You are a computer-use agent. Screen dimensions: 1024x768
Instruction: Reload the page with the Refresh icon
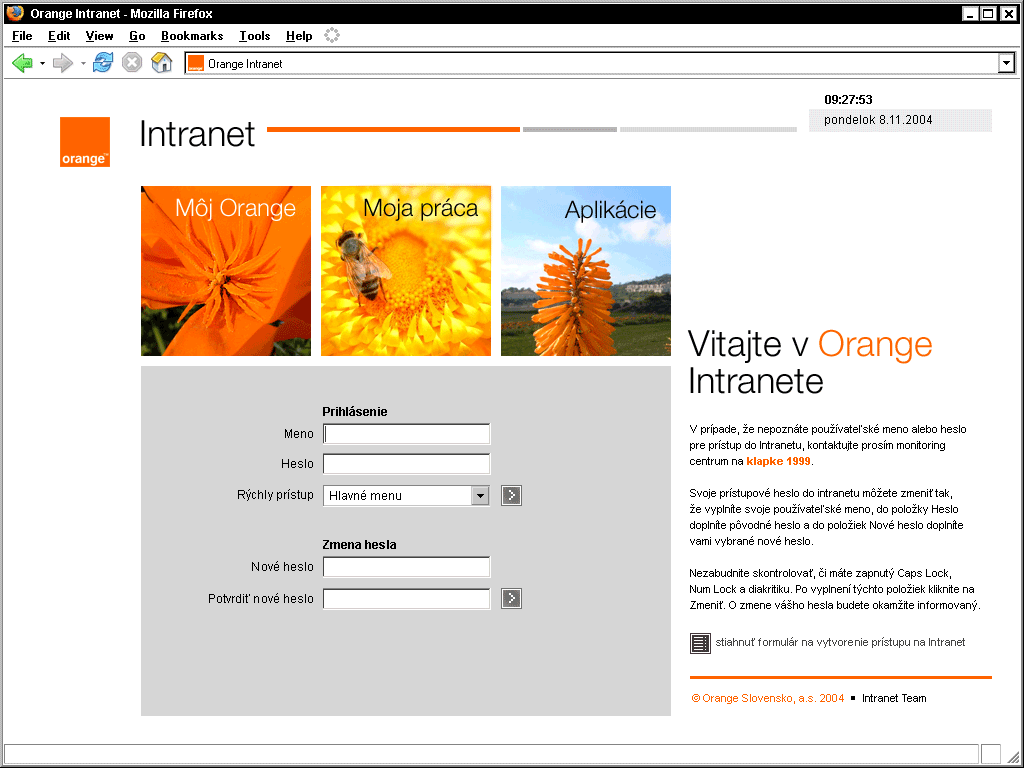pos(103,63)
